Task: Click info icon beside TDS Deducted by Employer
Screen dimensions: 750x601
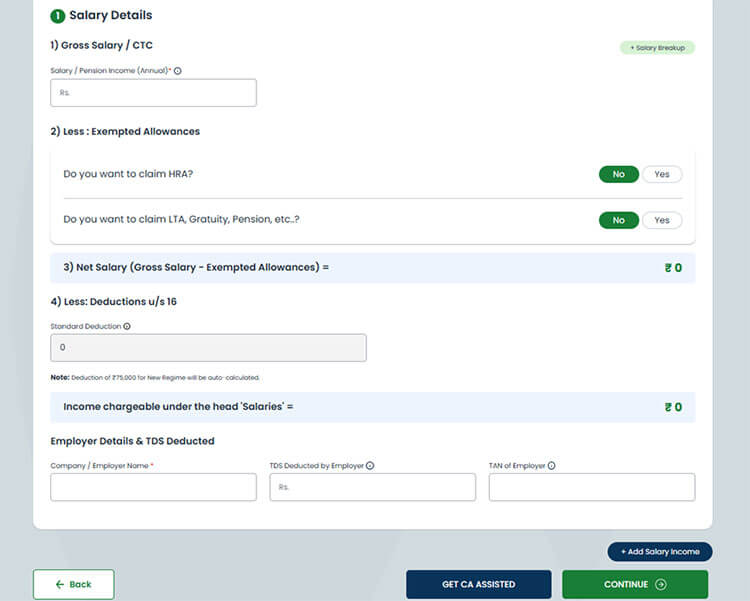Action: pos(370,466)
